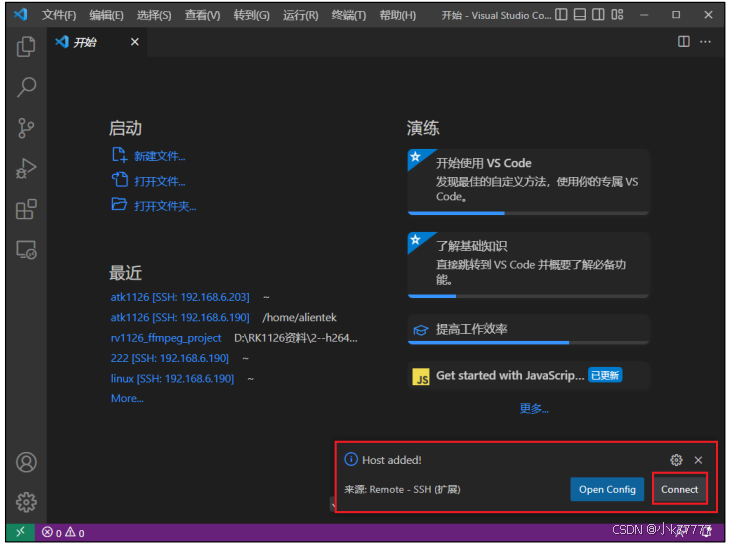Open the 开始使用 VS Code walkthrough

pyautogui.click(x=528, y=182)
